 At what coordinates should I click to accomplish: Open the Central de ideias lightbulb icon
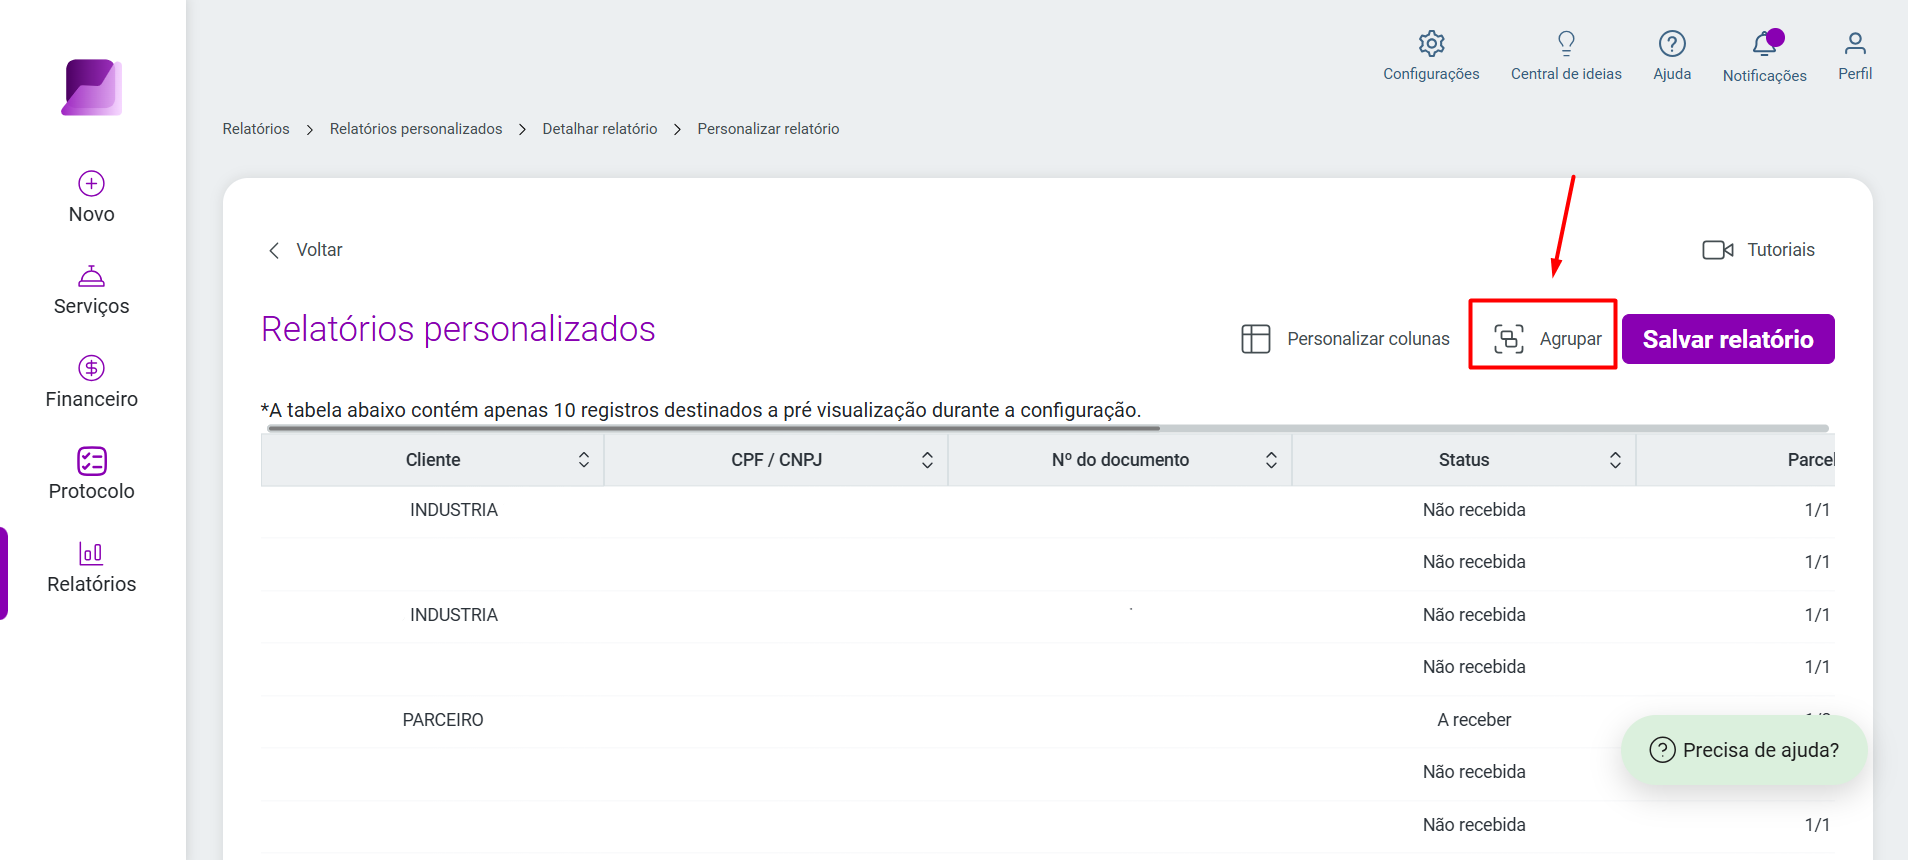(1566, 43)
